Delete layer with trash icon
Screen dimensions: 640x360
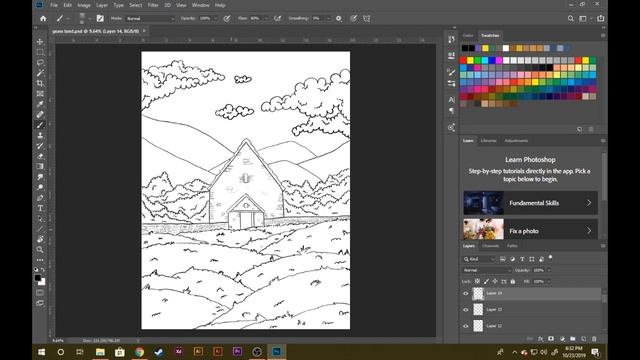click(594, 339)
